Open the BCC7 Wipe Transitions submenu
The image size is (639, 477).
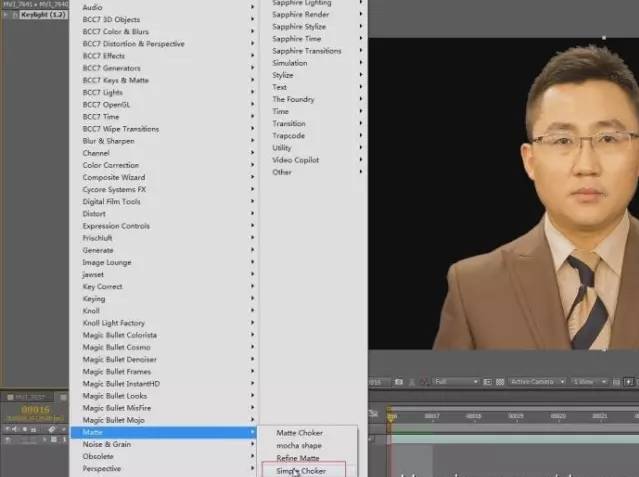pos(163,129)
